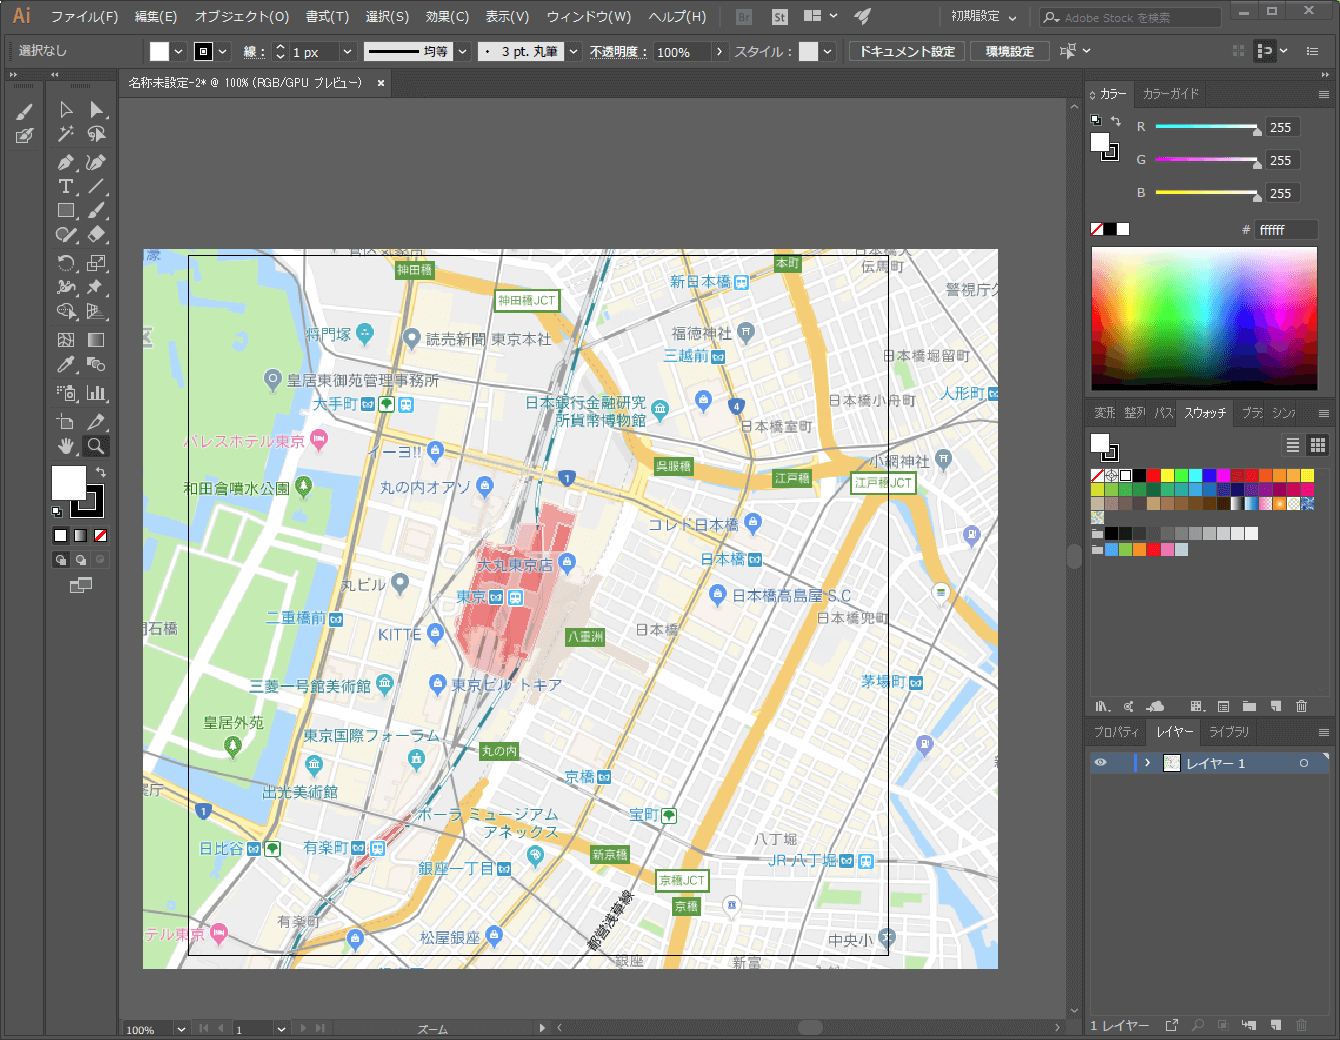Select the Type tool
This screenshot has width=1340, height=1040.
(65, 187)
